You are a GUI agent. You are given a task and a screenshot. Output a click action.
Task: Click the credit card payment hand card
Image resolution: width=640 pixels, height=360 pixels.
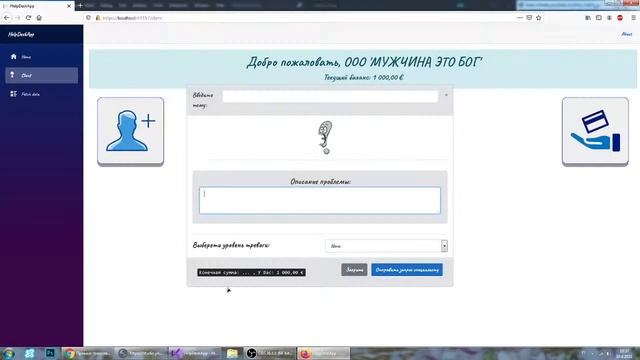tap(595, 131)
